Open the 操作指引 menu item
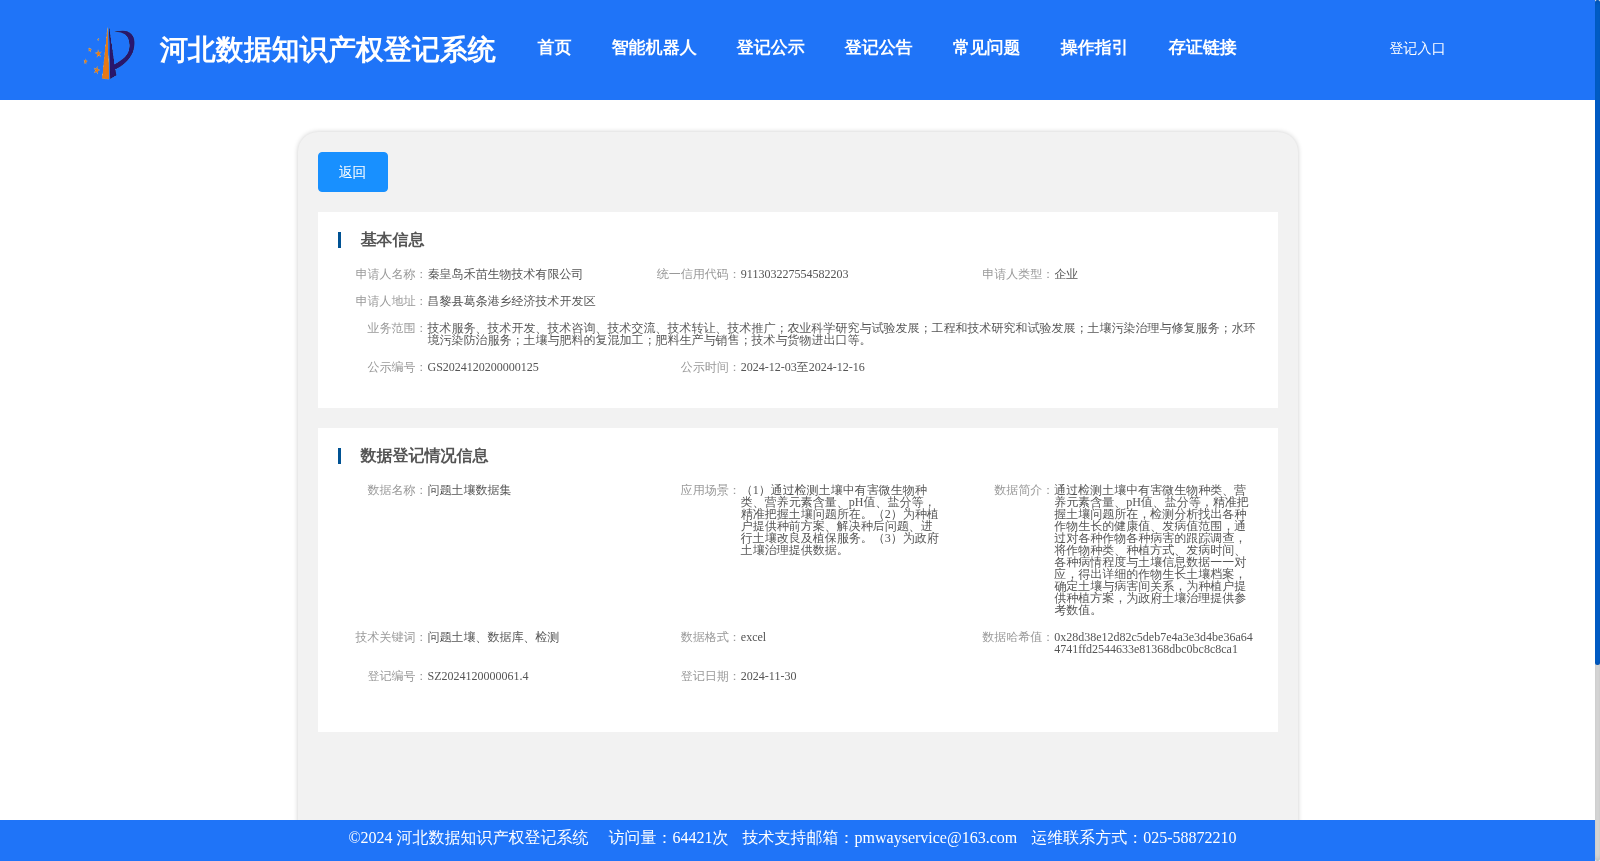1600x861 pixels. click(x=1094, y=48)
